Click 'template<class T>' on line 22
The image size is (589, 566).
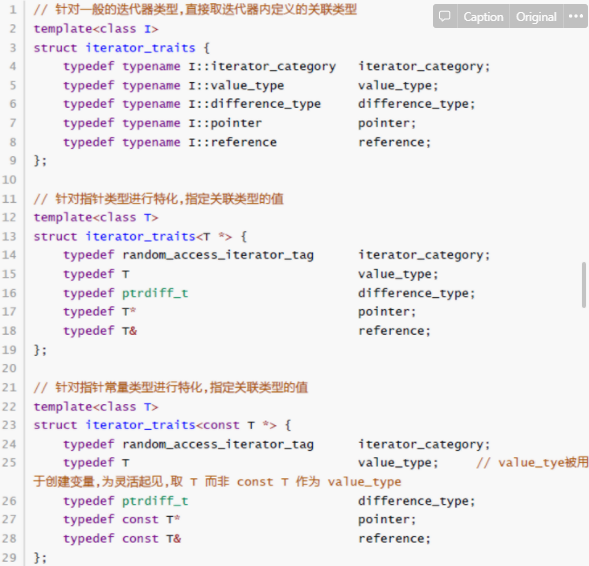(x=96, y=407)
